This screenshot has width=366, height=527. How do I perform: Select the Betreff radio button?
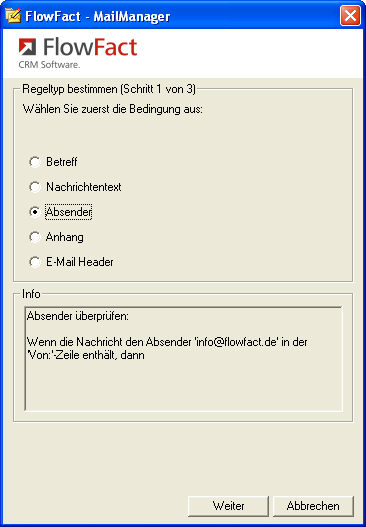click(x=35, y=162)
